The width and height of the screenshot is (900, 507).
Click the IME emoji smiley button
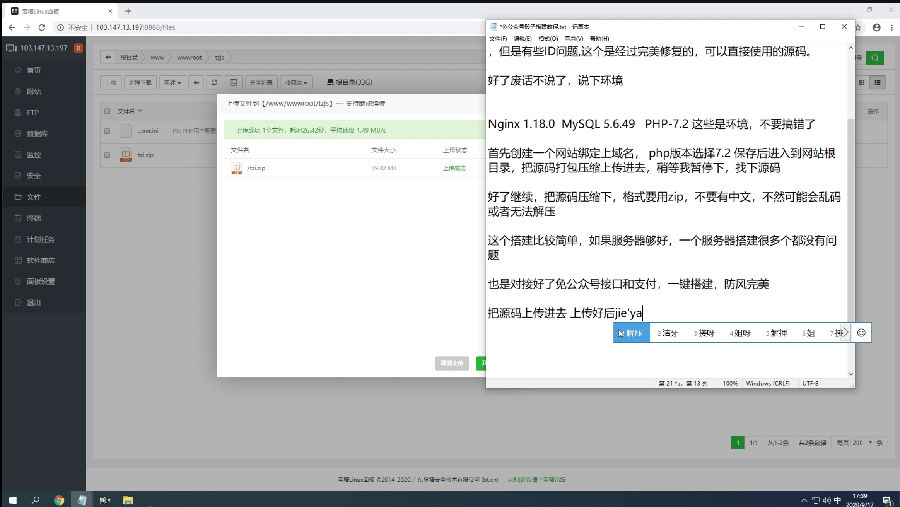pos(862,332)
